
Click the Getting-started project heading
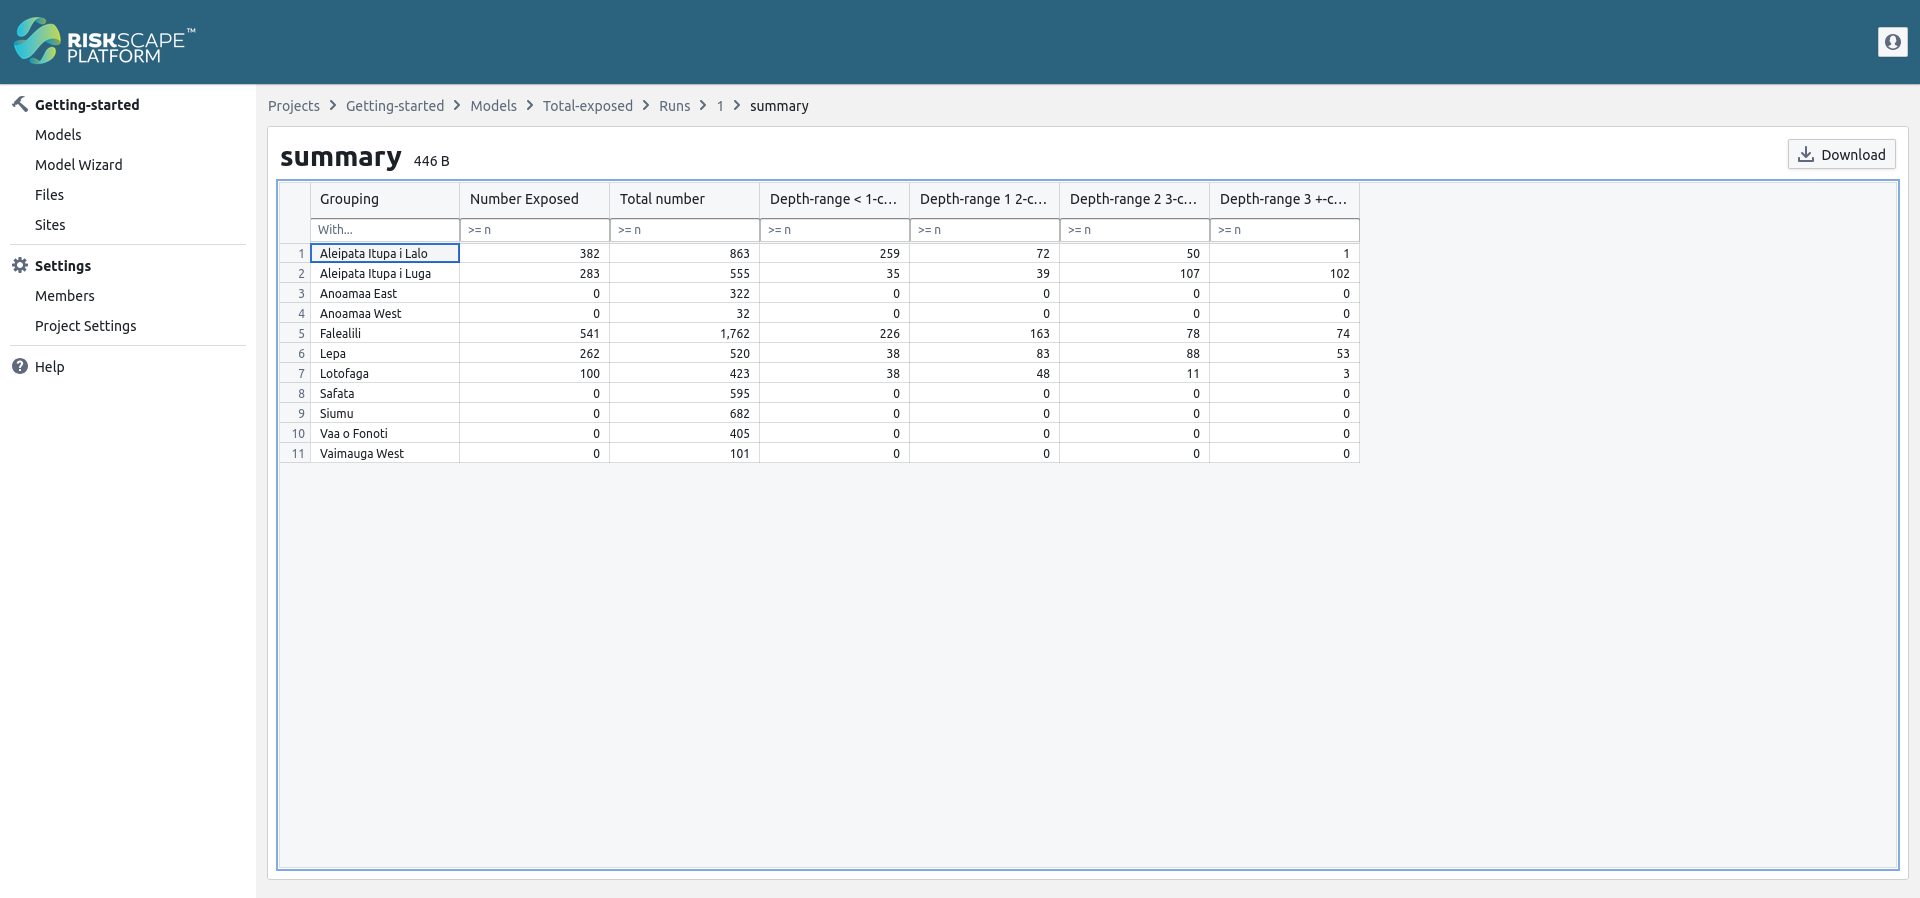click(87, 105)
